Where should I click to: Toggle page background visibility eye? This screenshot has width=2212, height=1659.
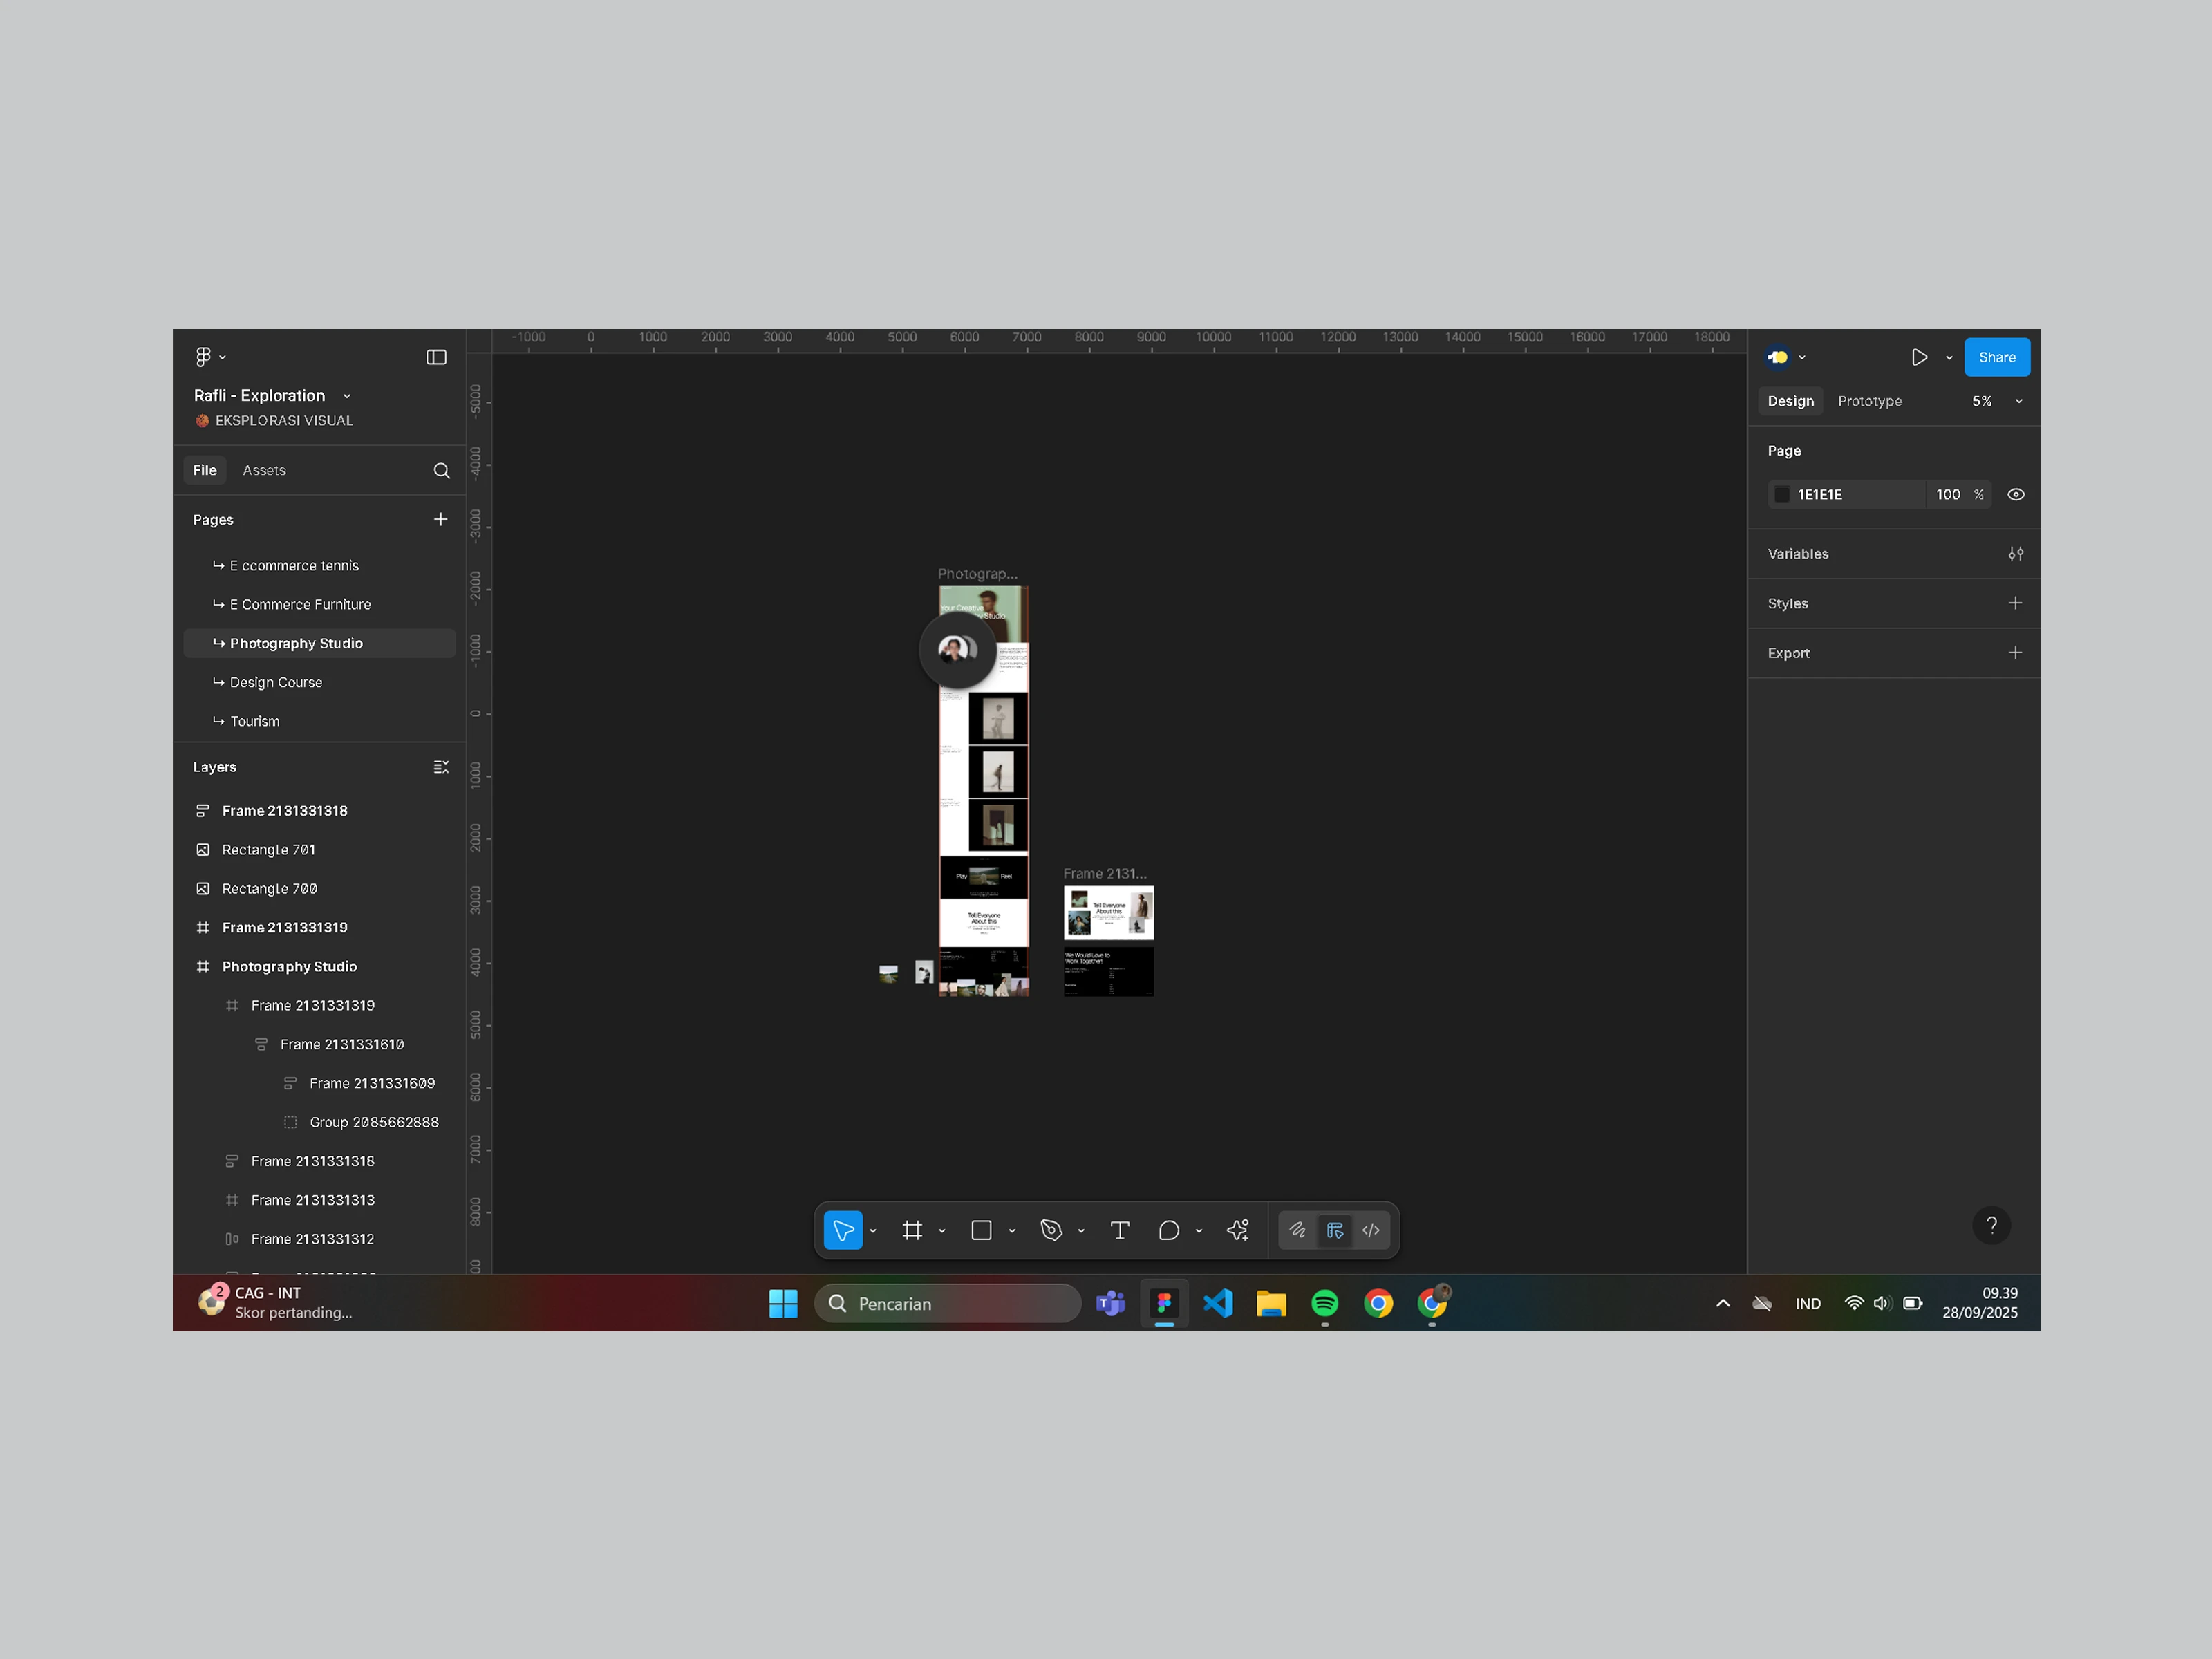coord(2015,494)
